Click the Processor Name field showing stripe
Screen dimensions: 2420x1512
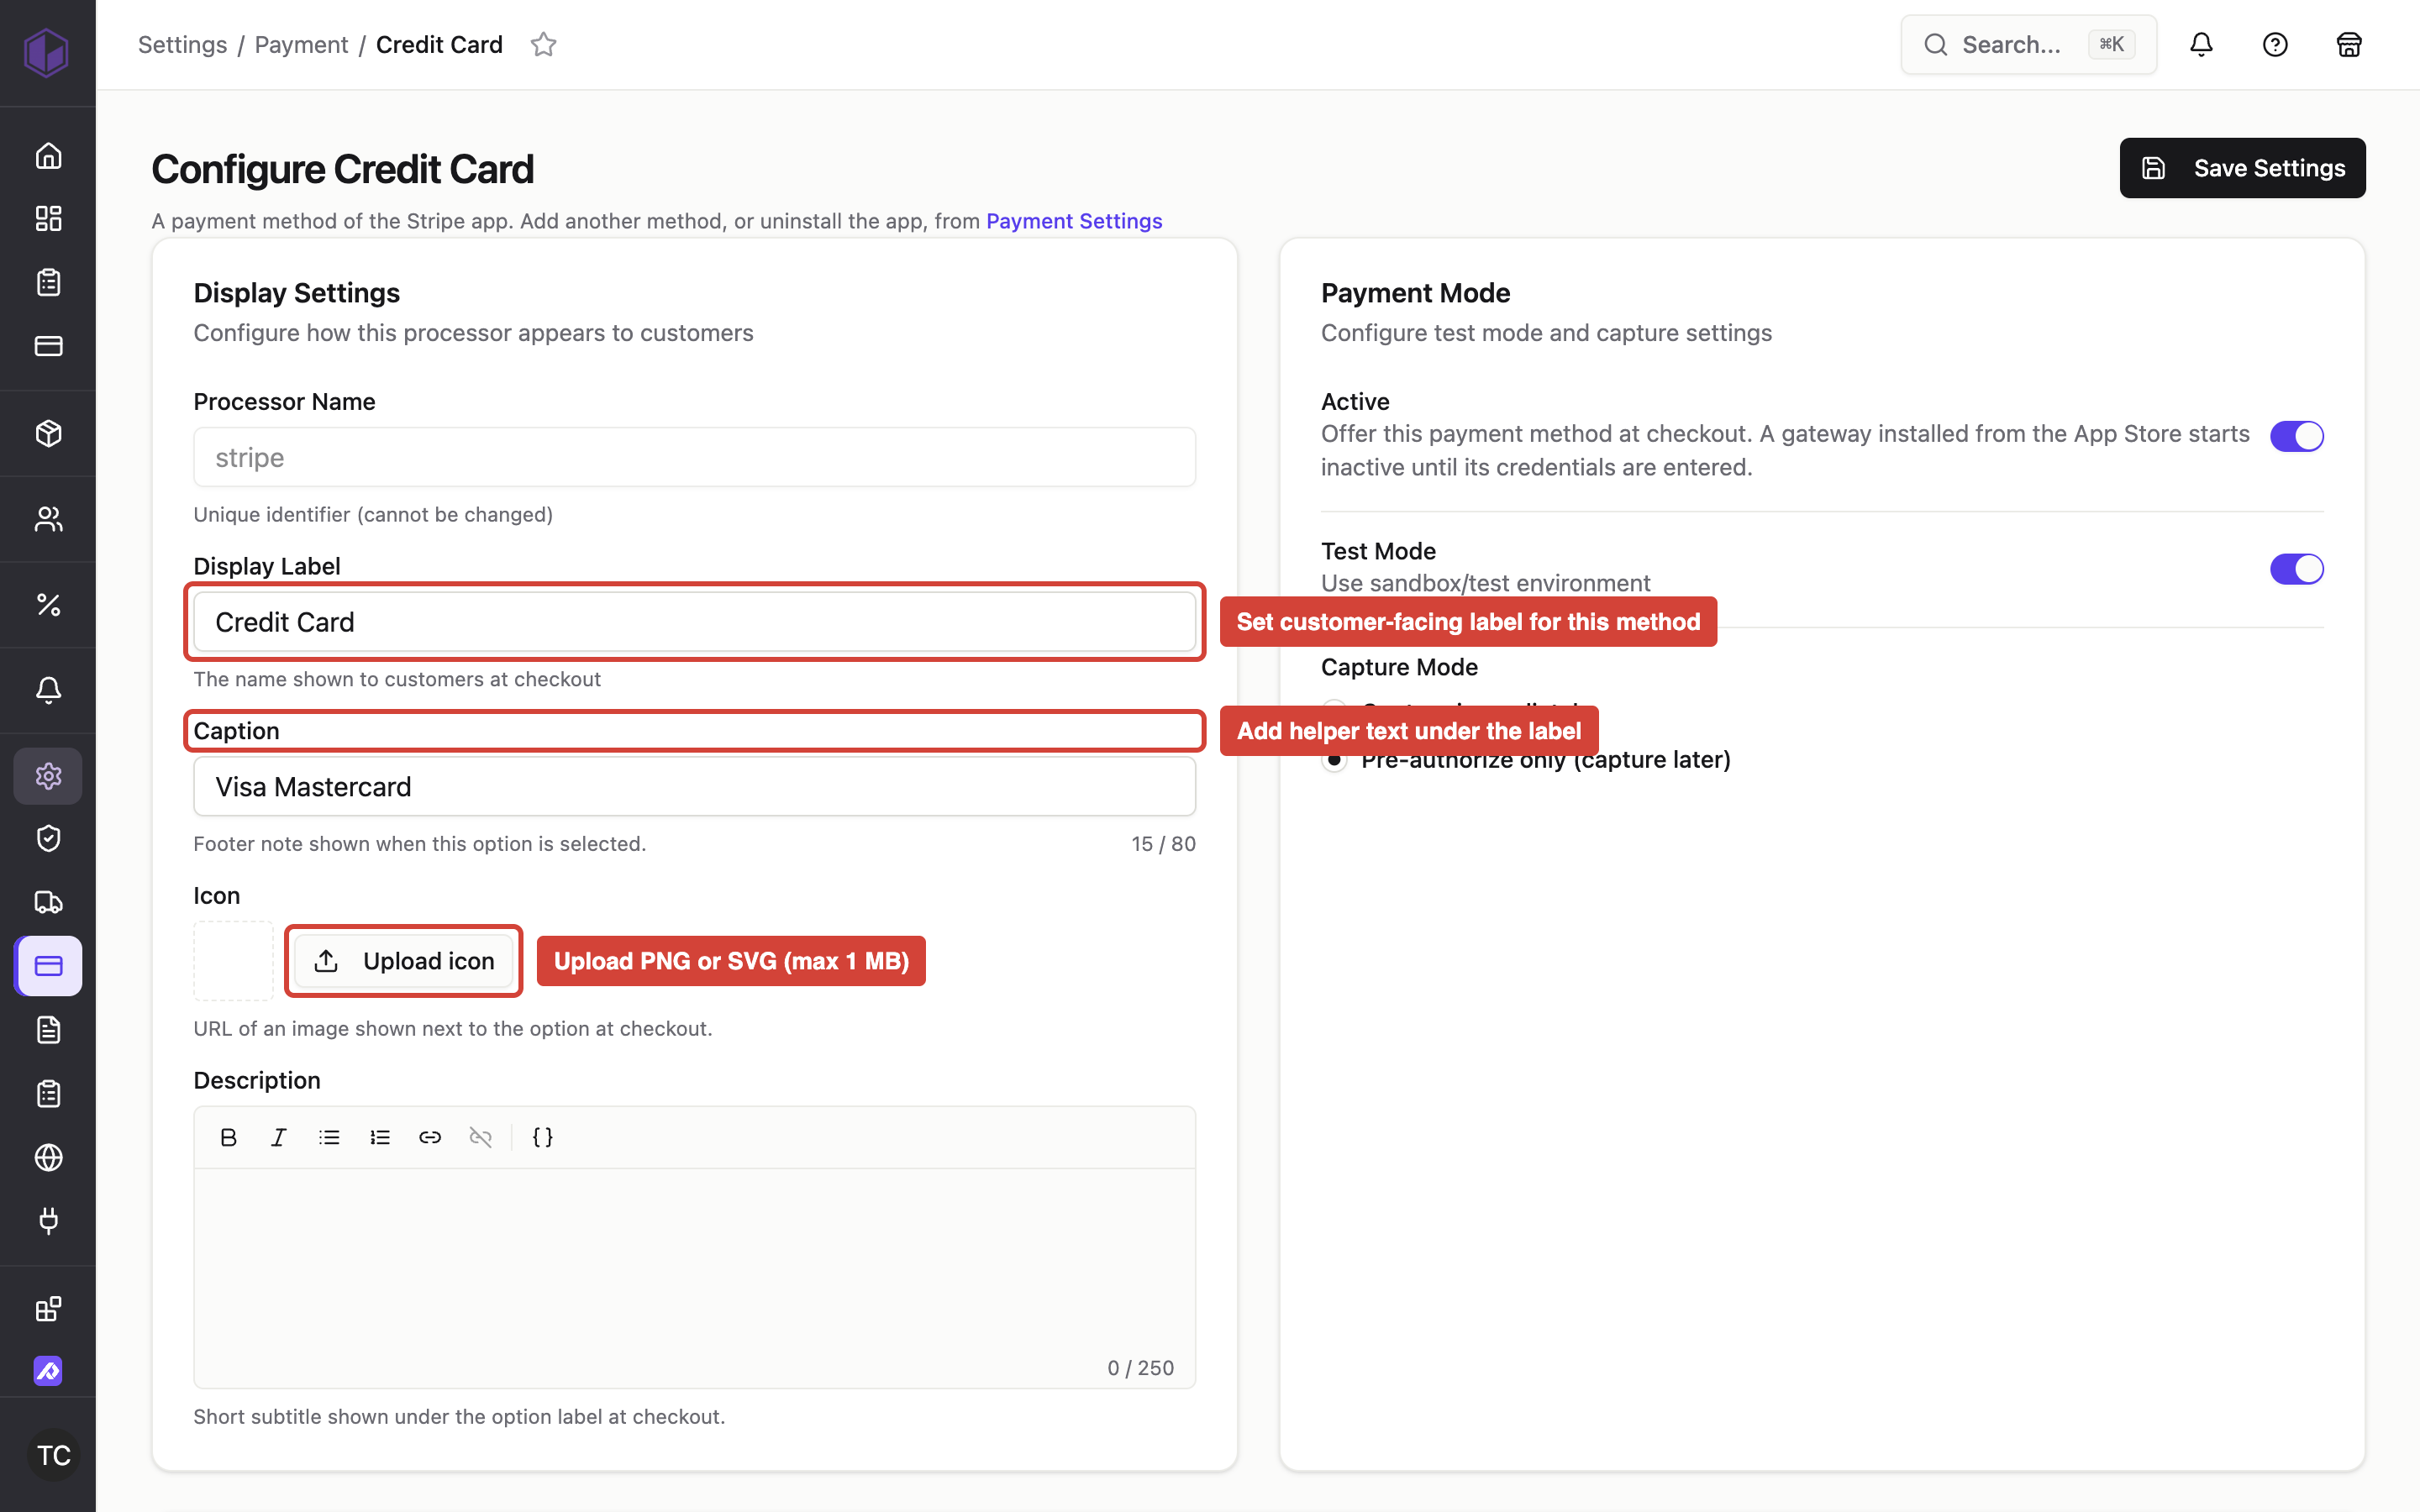point(694,457)
